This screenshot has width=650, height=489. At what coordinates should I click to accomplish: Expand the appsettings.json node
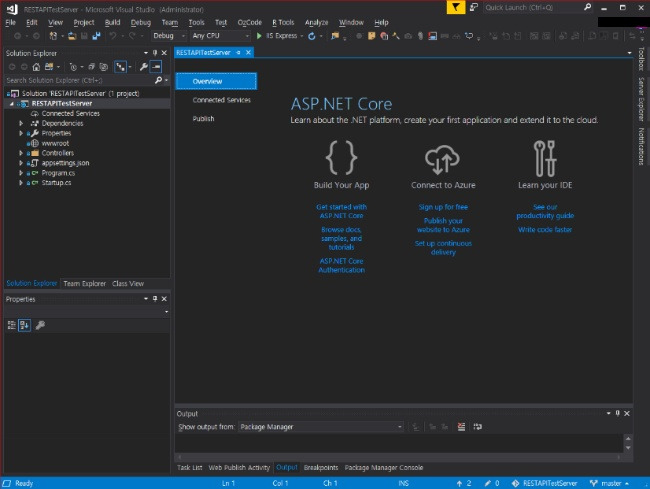click(21, 163)
